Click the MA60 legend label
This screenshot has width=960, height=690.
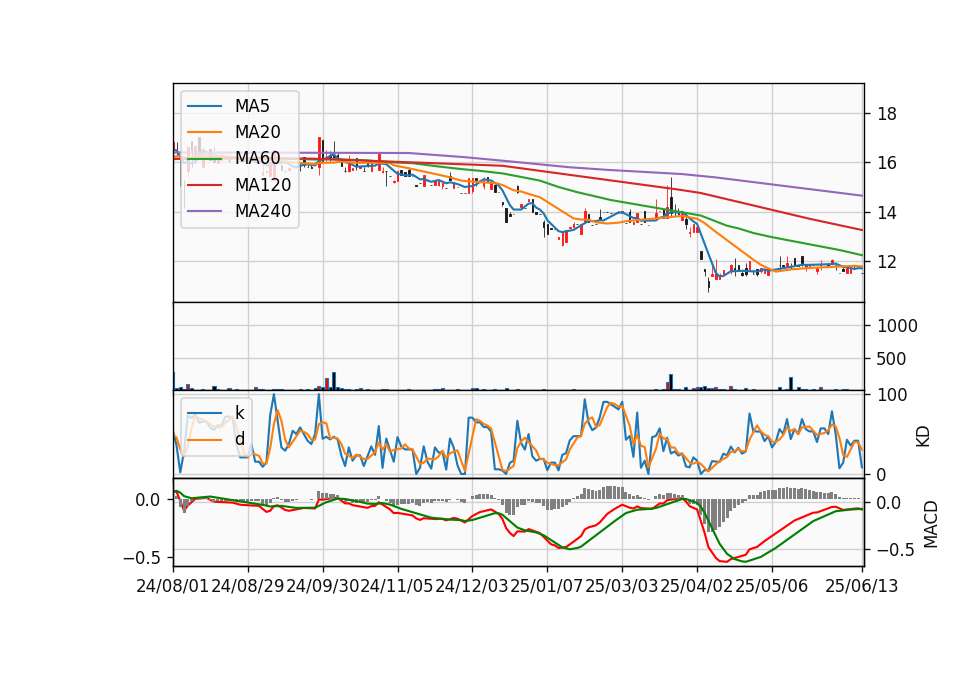point(258,159)
